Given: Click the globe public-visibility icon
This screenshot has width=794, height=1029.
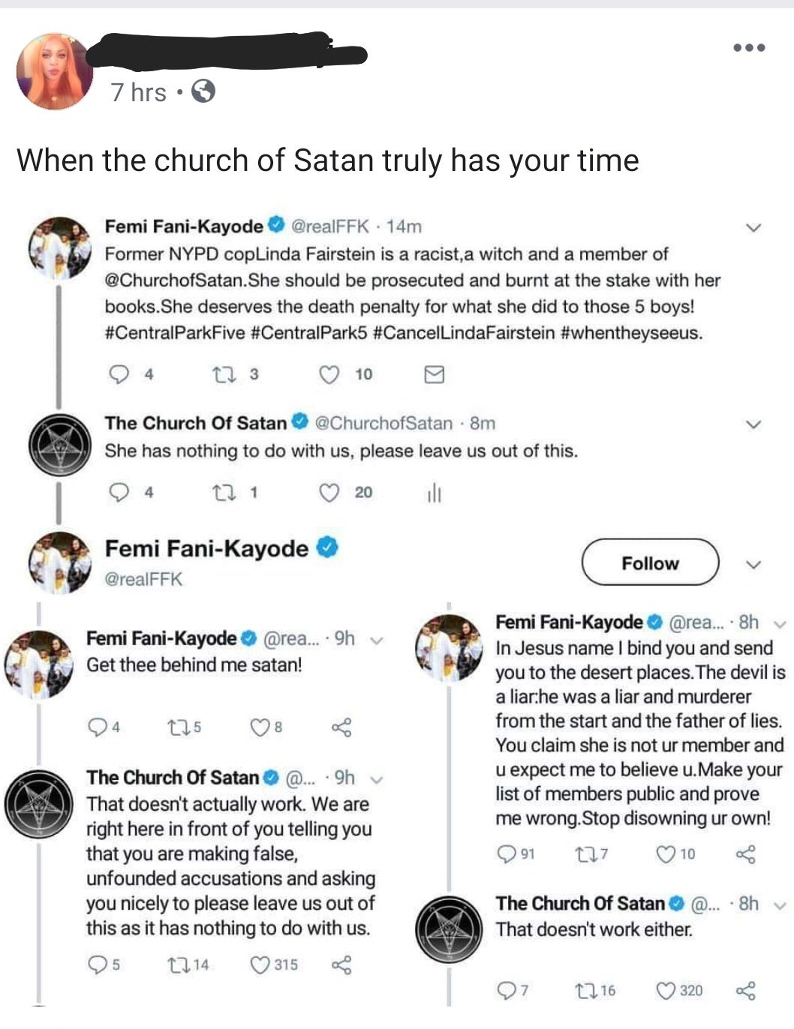Looking at the screenshot, I should pyautogui.click(x=201, y=92).
